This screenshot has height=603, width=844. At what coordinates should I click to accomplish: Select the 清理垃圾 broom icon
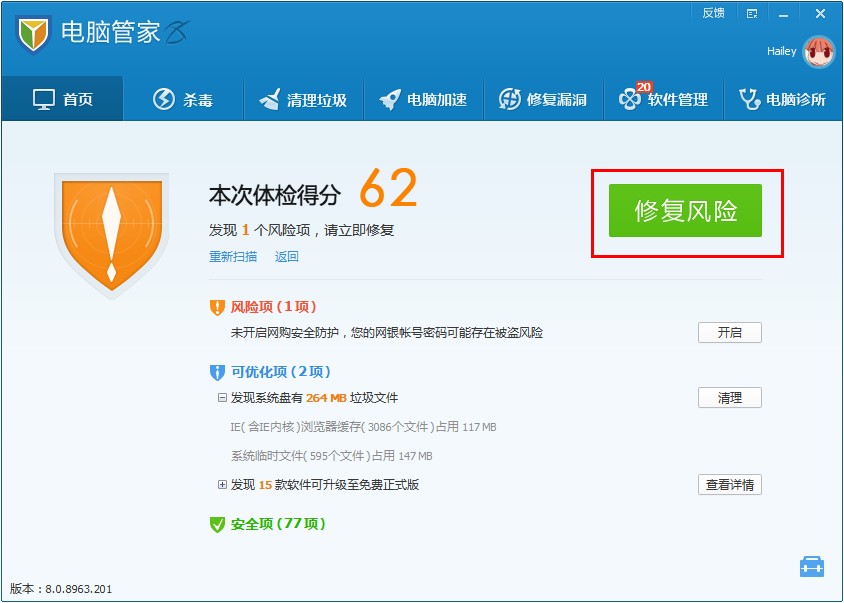click(270, 99)
